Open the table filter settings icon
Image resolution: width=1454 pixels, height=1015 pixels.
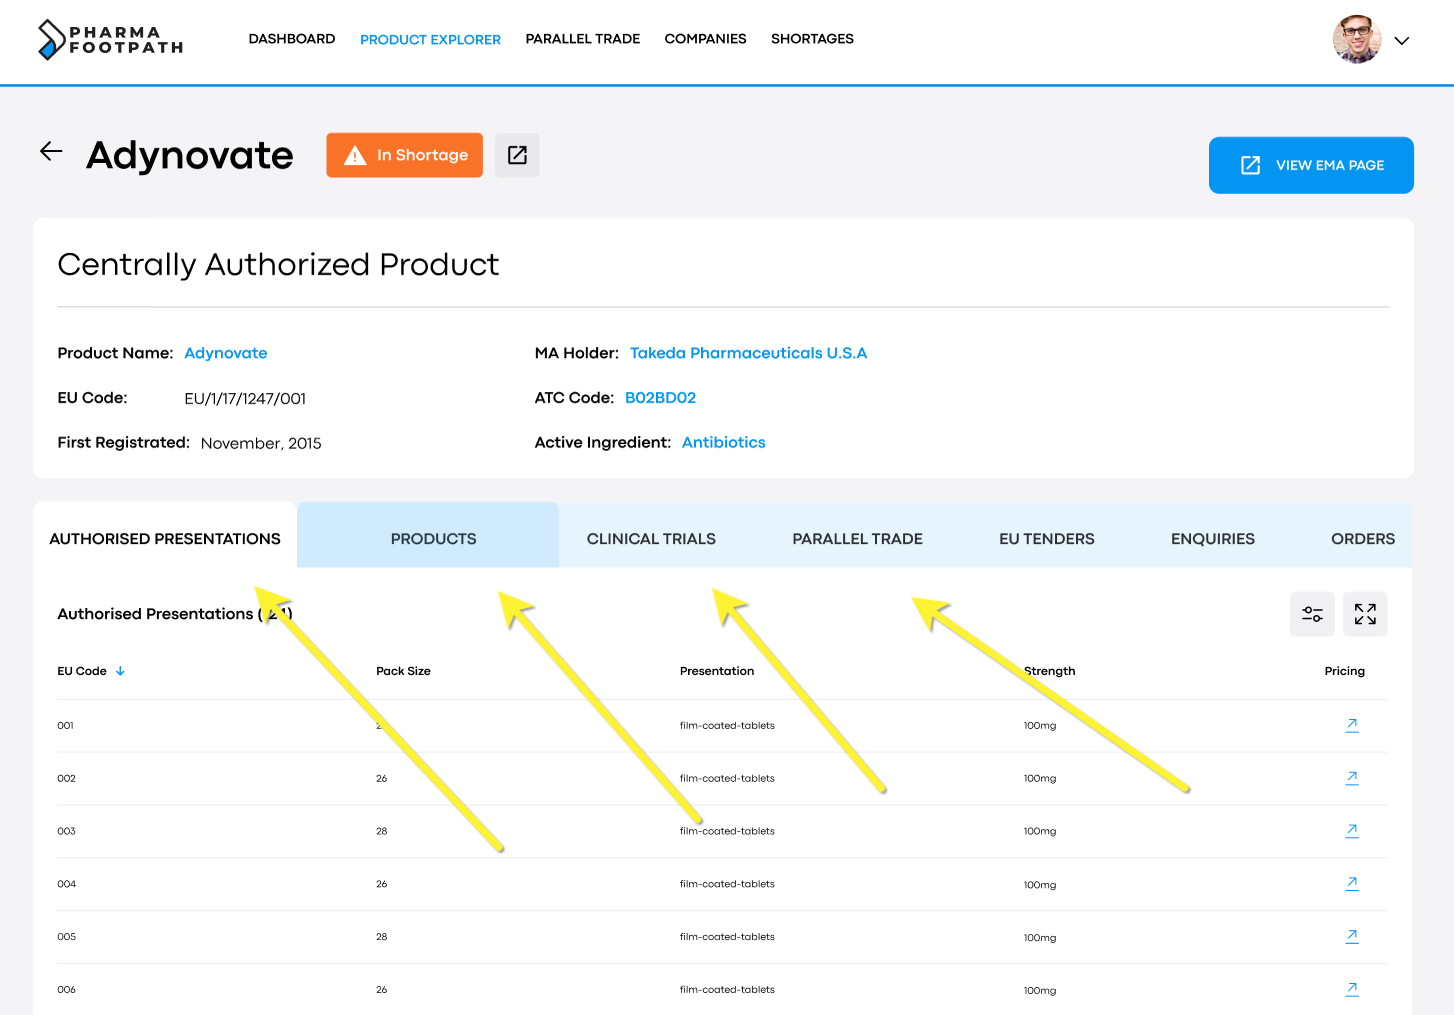pos(1312,614)
